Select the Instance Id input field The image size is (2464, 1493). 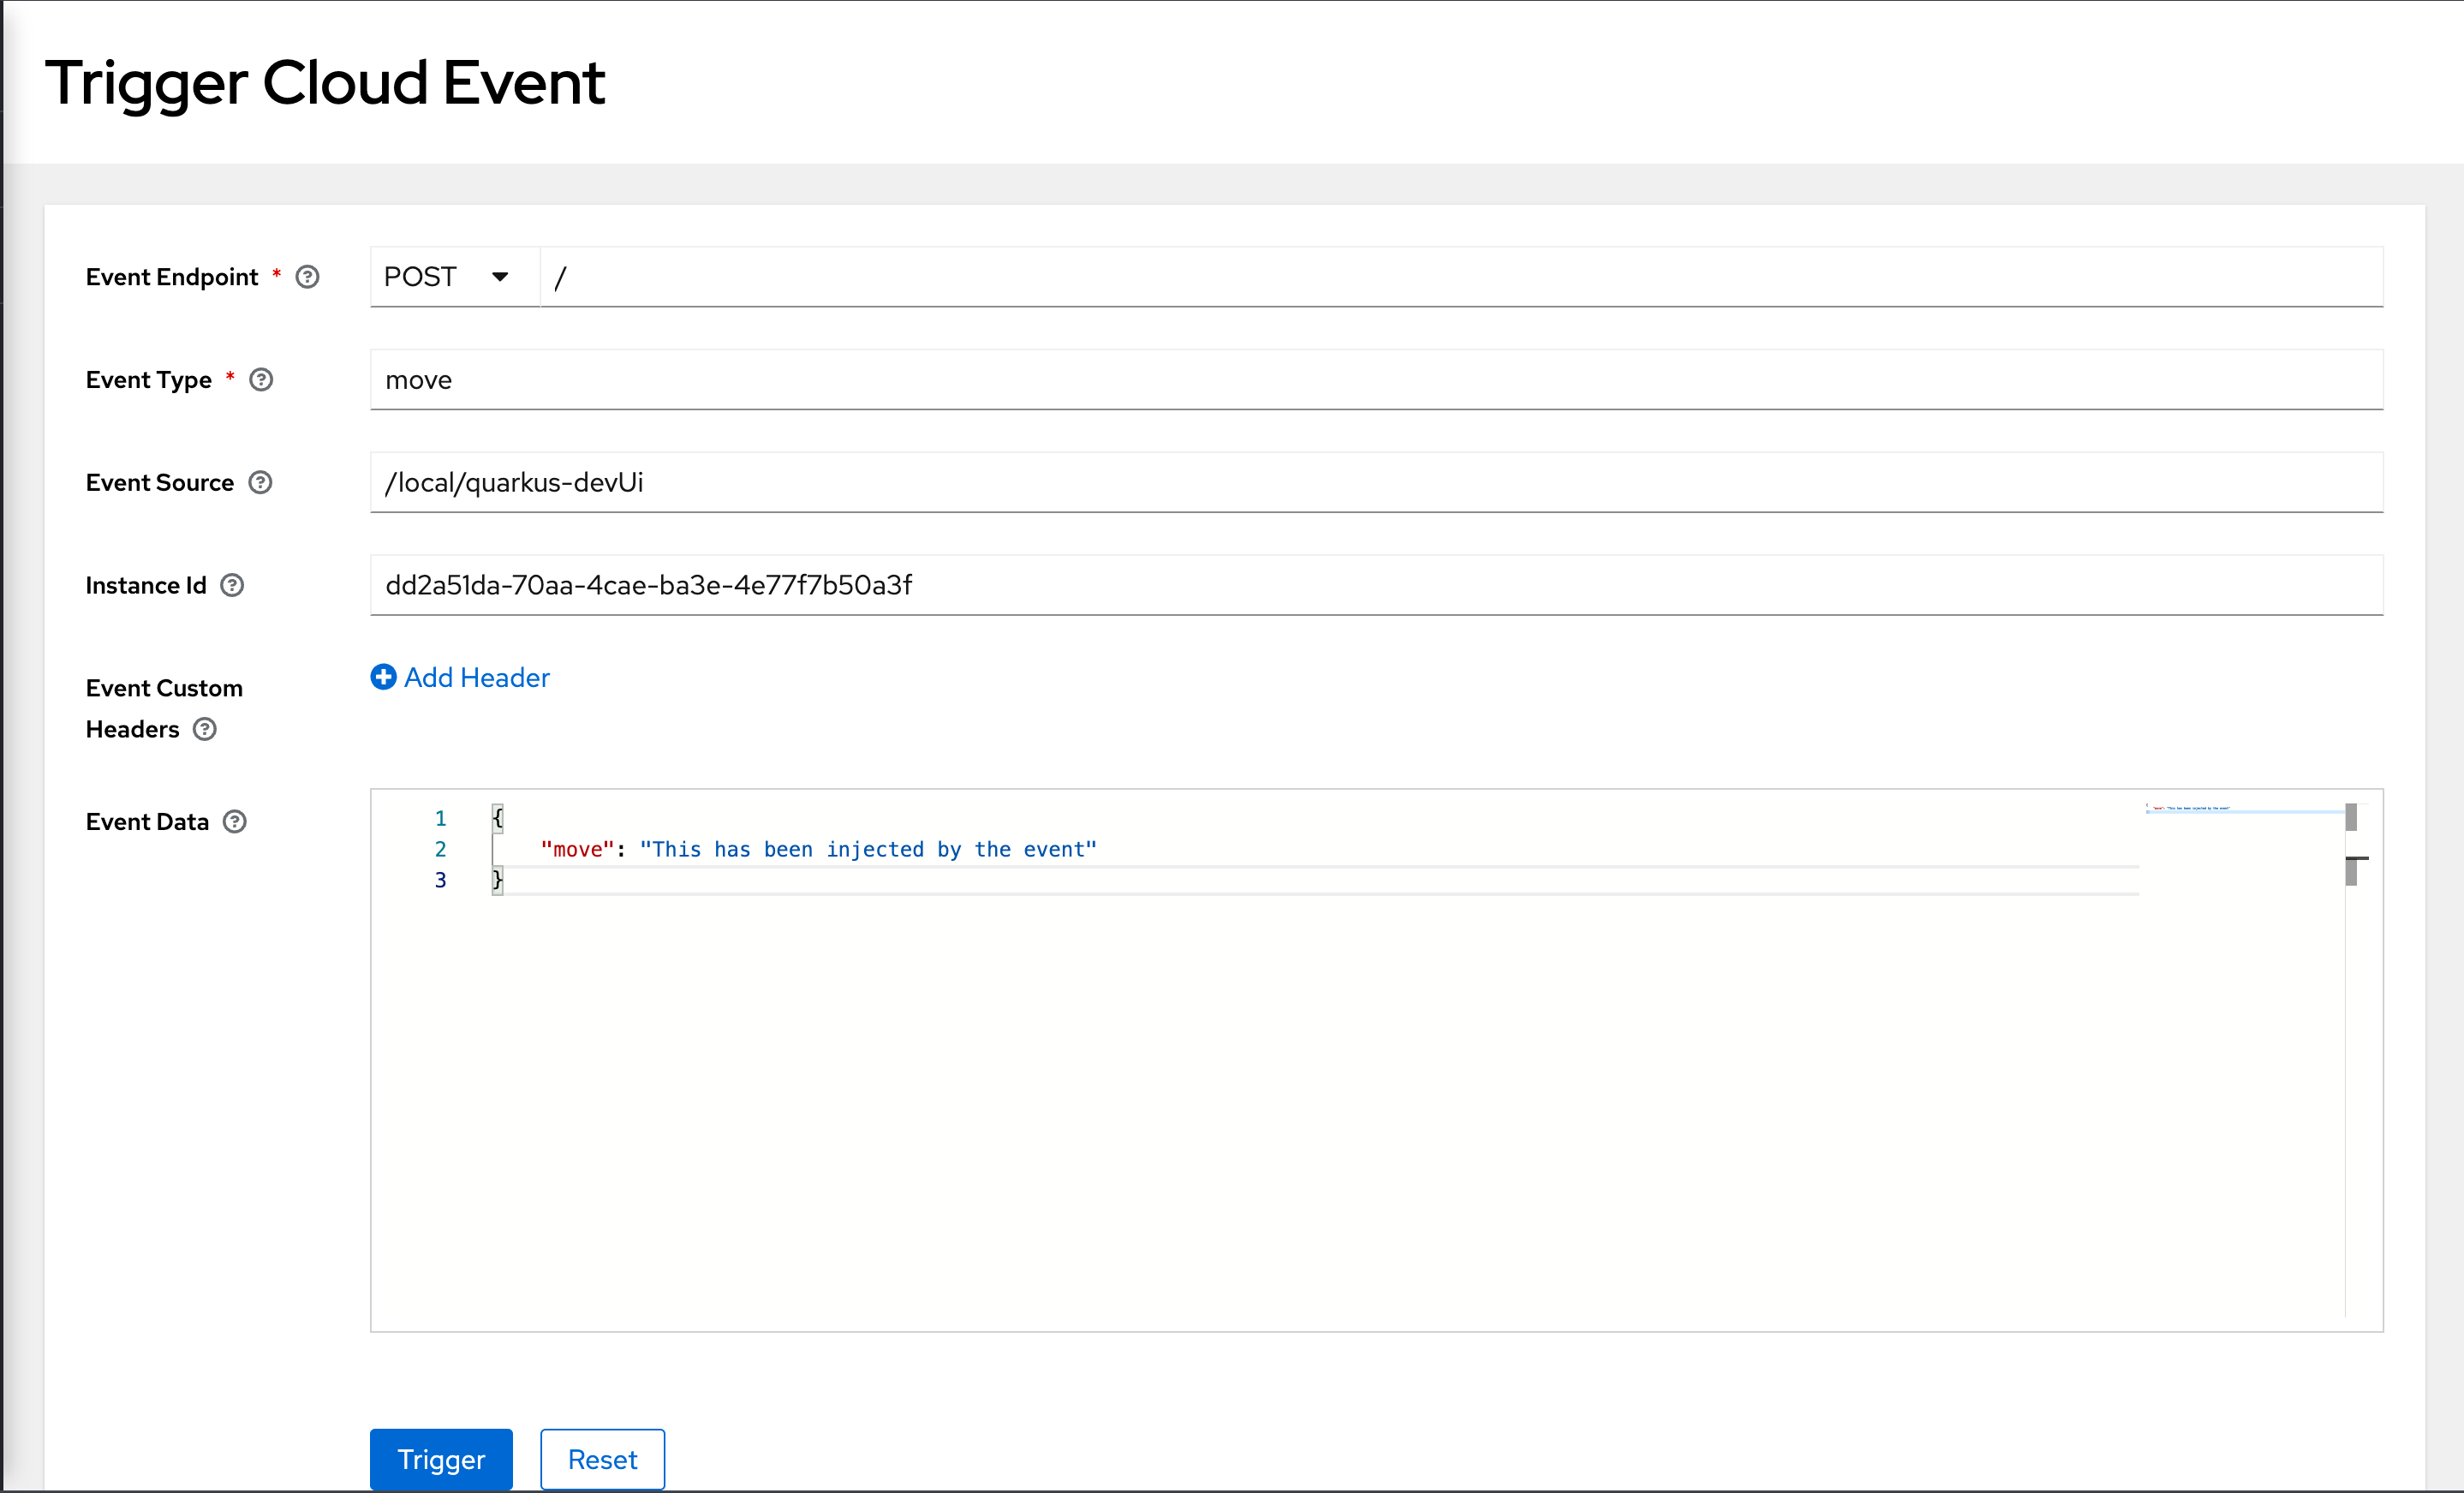1200,585
